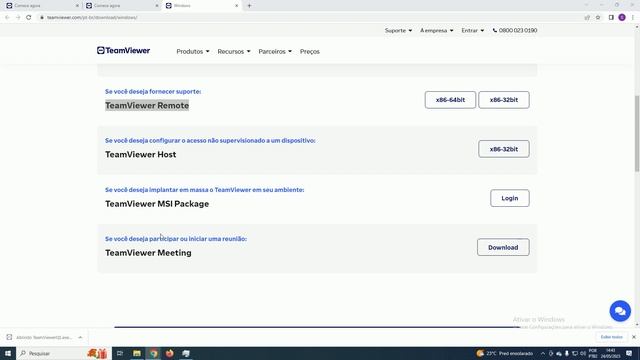Download TeamViewer Host x86-32bit
This screenshot has width=640, height=360.
pos(504,149)
